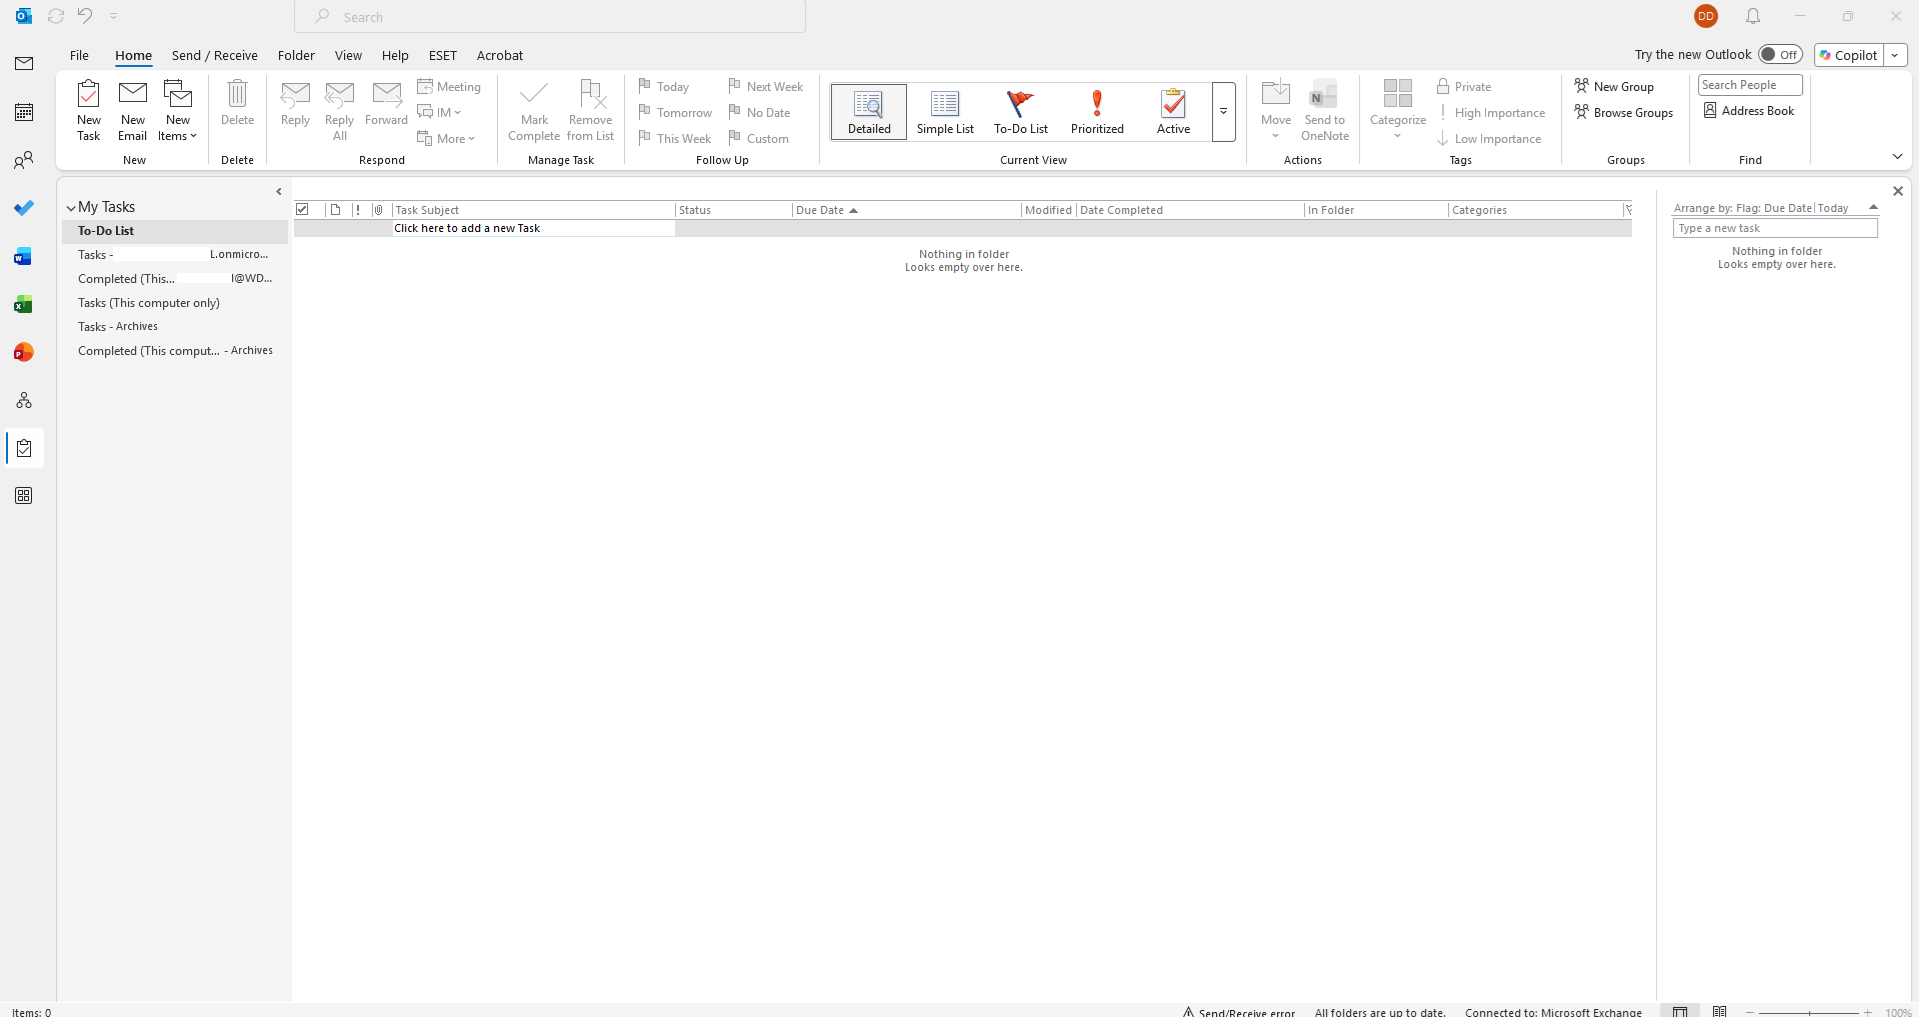This screenshot has height=1017, width=1919.
Task: Select the Detailed view
Action: click(x=869, y=111)
